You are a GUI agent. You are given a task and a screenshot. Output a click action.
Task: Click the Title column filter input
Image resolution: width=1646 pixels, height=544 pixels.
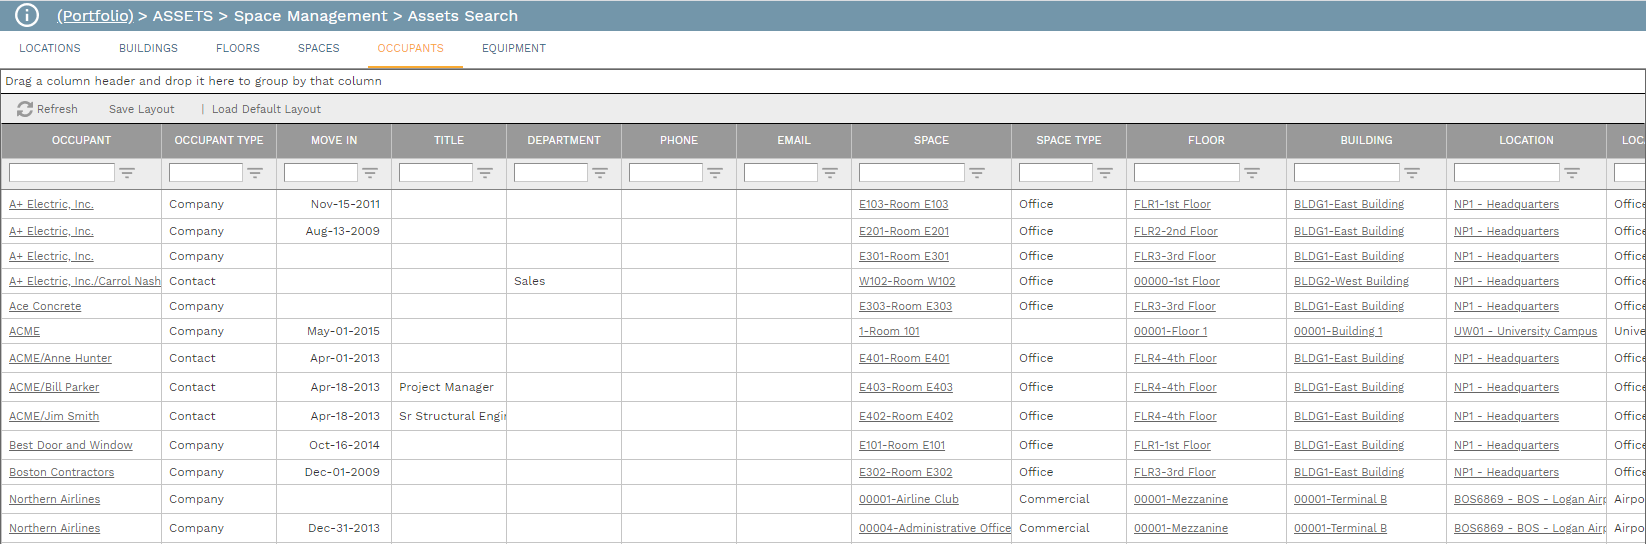point(435,173)
